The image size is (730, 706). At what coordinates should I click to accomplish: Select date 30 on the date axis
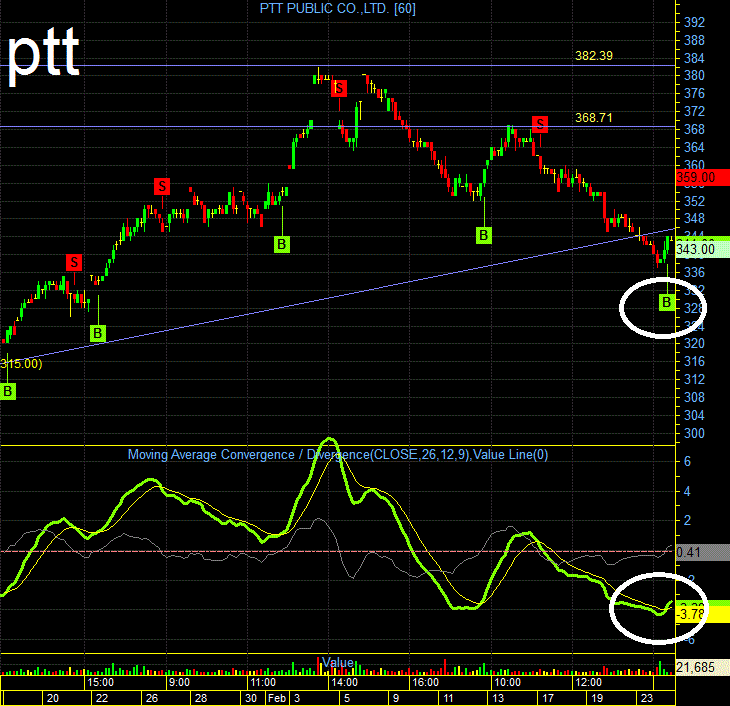[x=251, y=699]
